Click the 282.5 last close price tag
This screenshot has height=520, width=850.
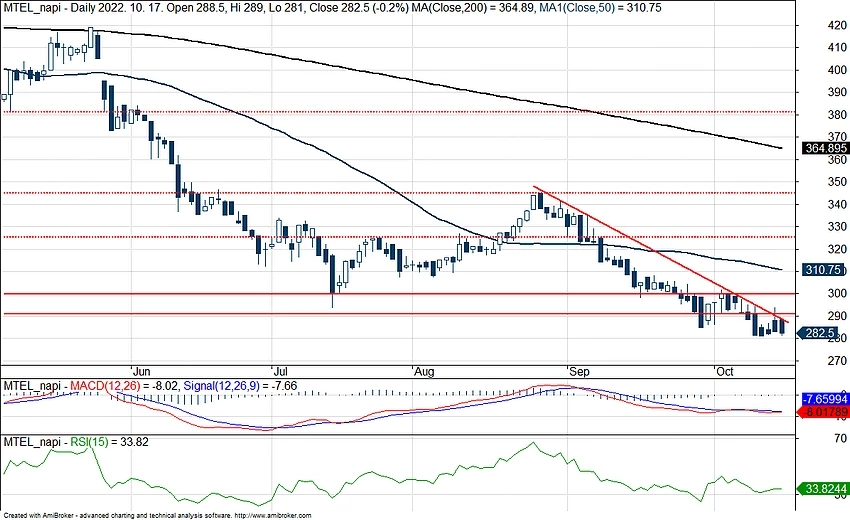pos(819,333)
